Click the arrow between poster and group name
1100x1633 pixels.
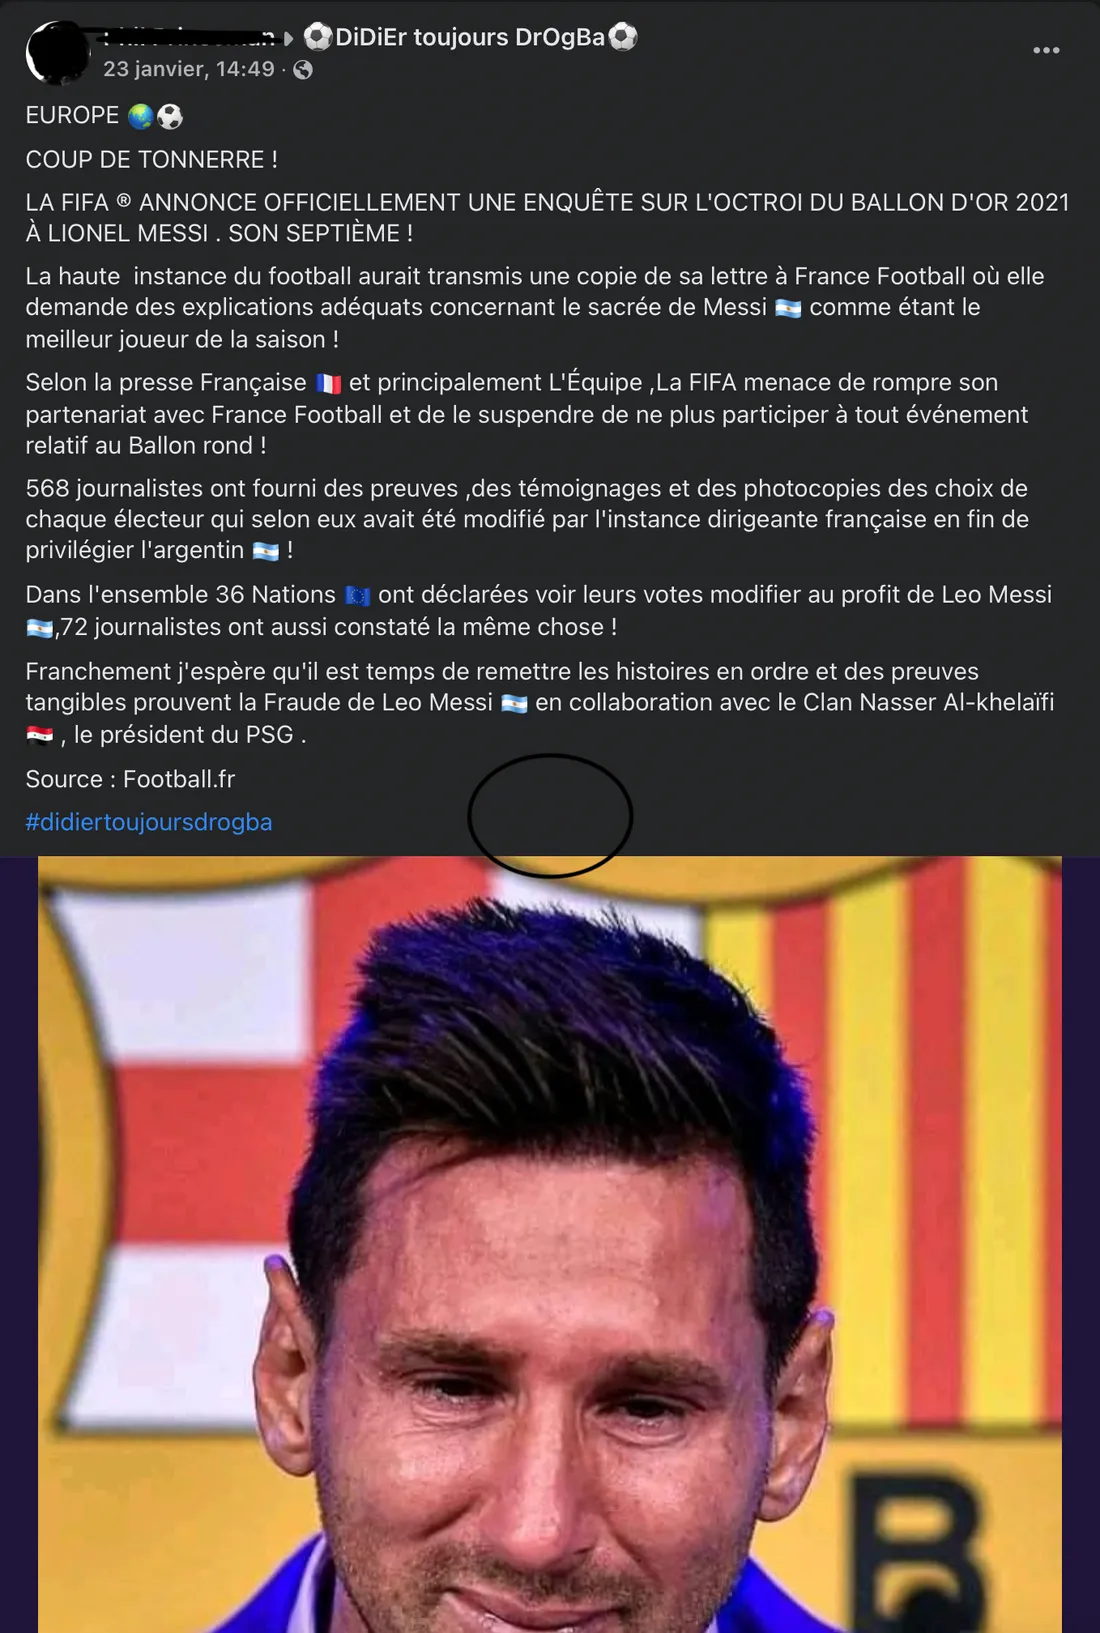tap(289, 39)
